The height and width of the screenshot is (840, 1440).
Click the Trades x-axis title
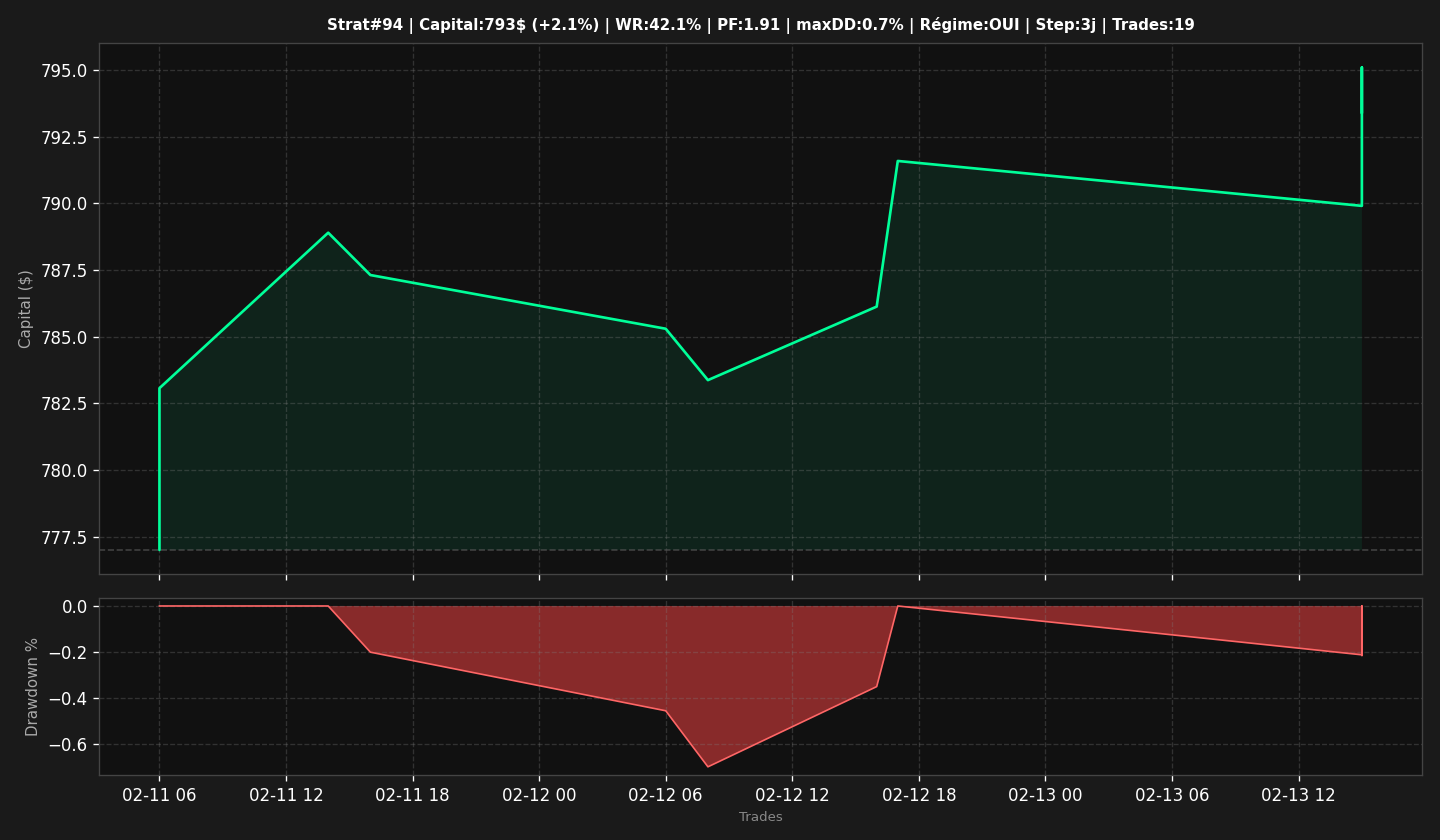[x=761, y=817]
